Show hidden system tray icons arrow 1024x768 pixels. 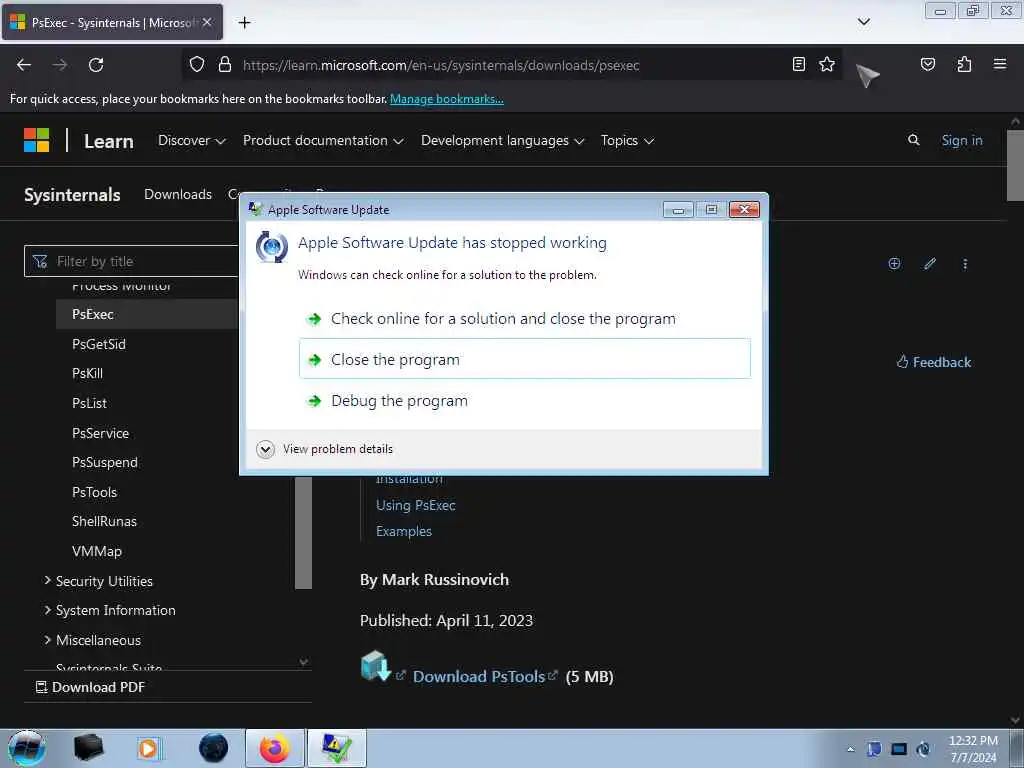[850, 749]
